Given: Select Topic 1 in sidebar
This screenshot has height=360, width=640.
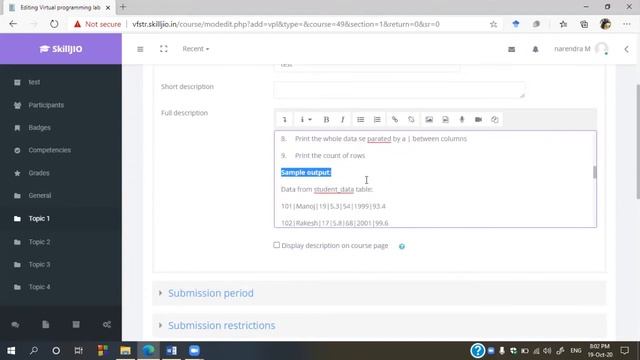Looking at the screenshot, I should 39,219.
